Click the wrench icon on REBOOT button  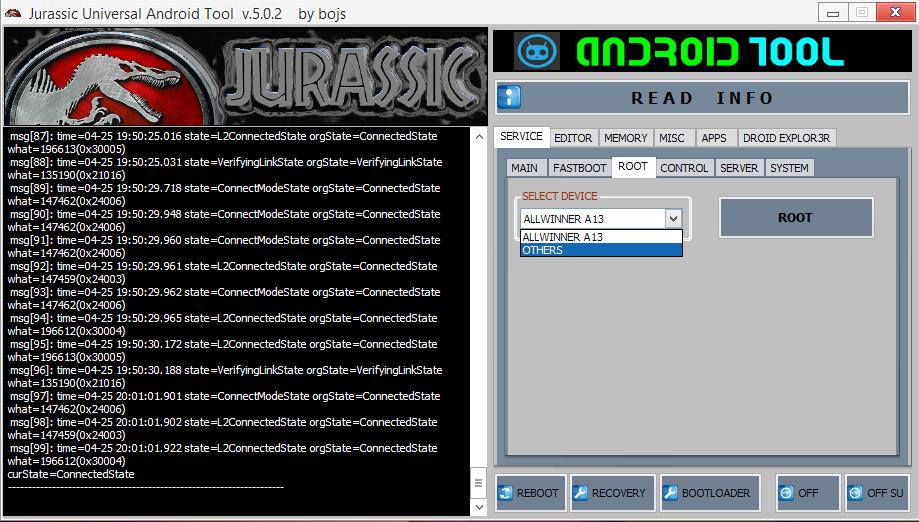(x=506, y=493)
